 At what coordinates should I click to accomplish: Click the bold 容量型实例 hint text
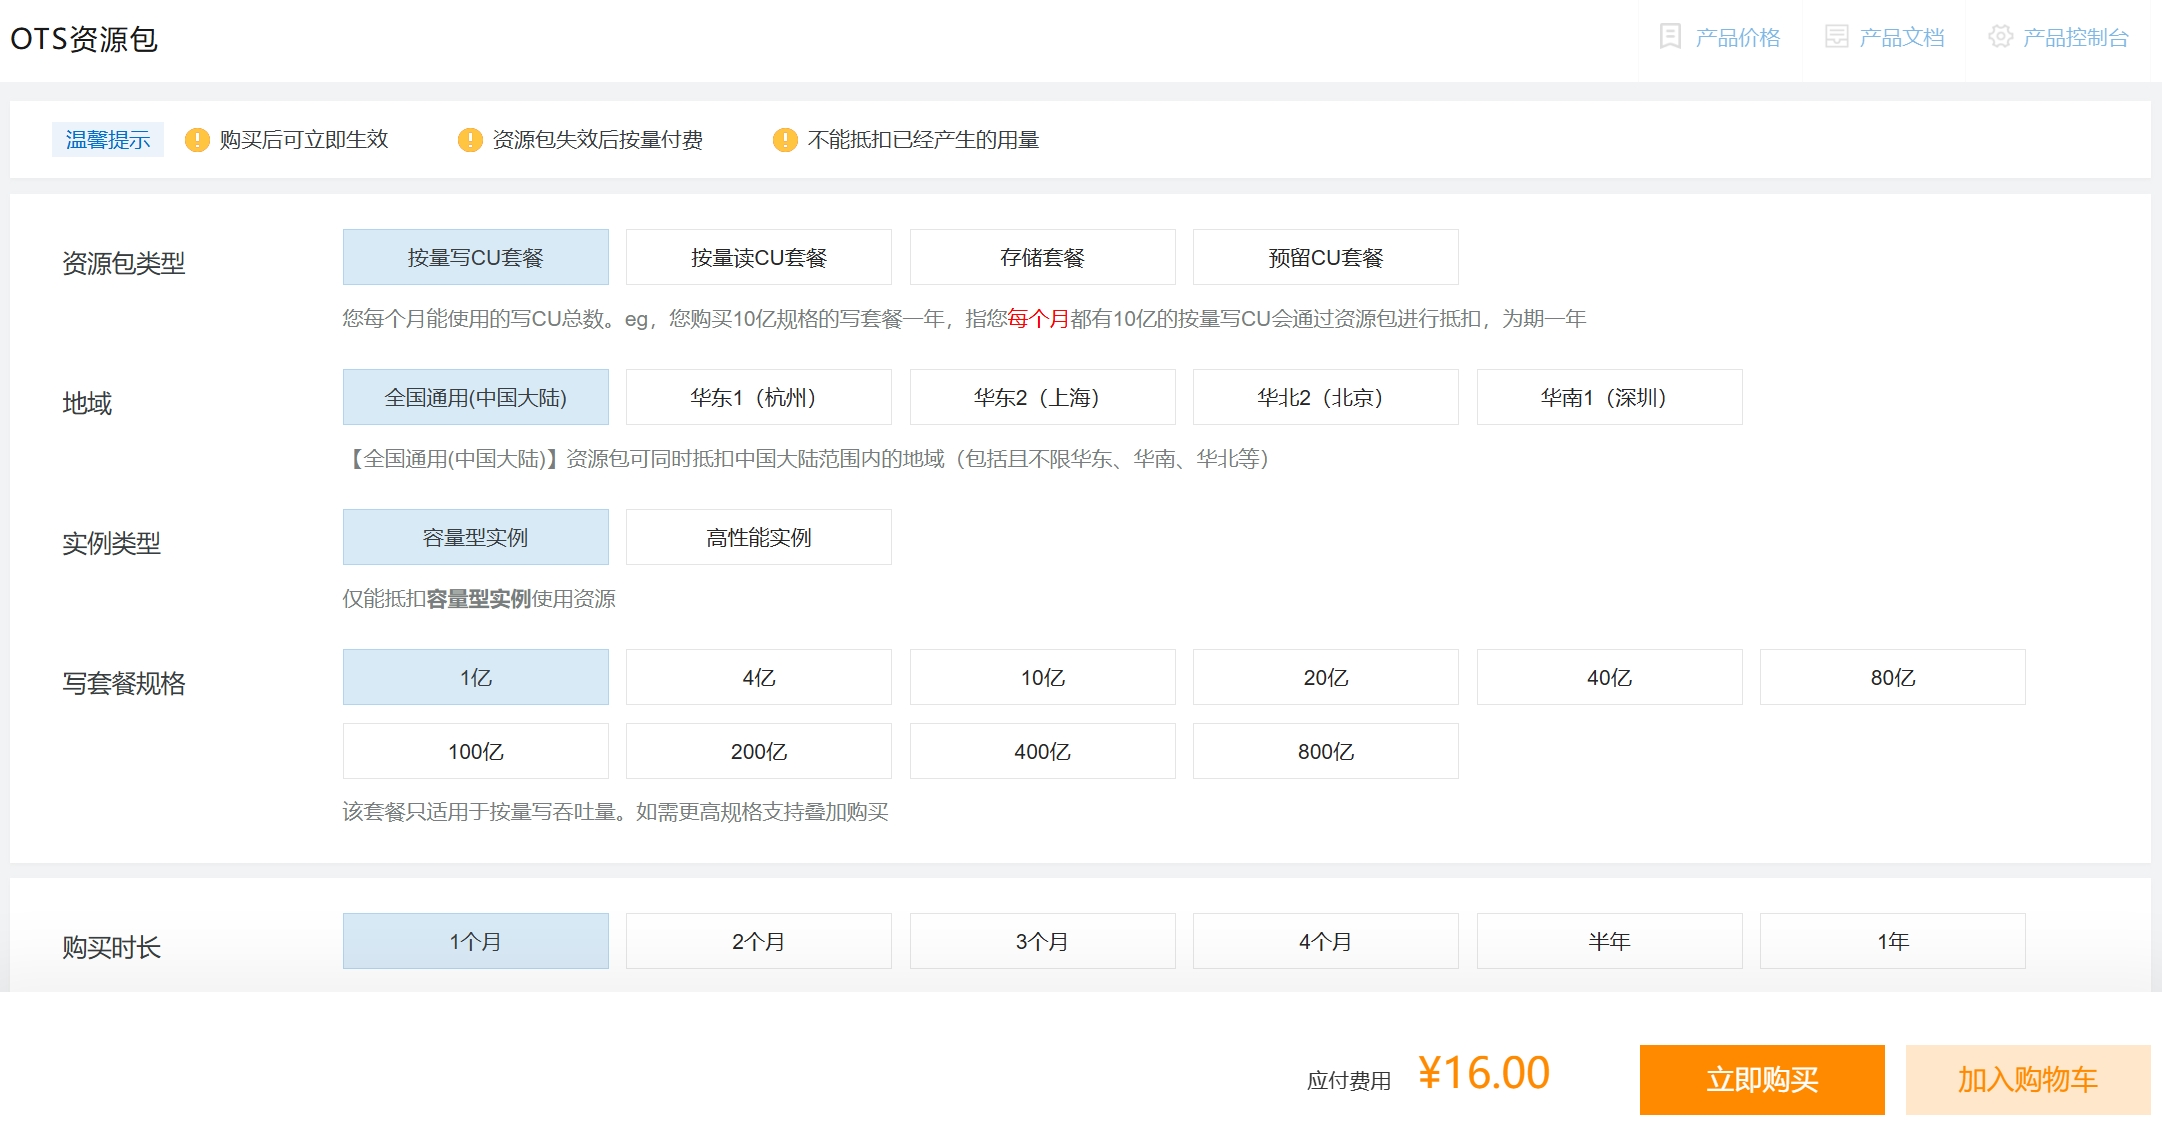[479, 599]
